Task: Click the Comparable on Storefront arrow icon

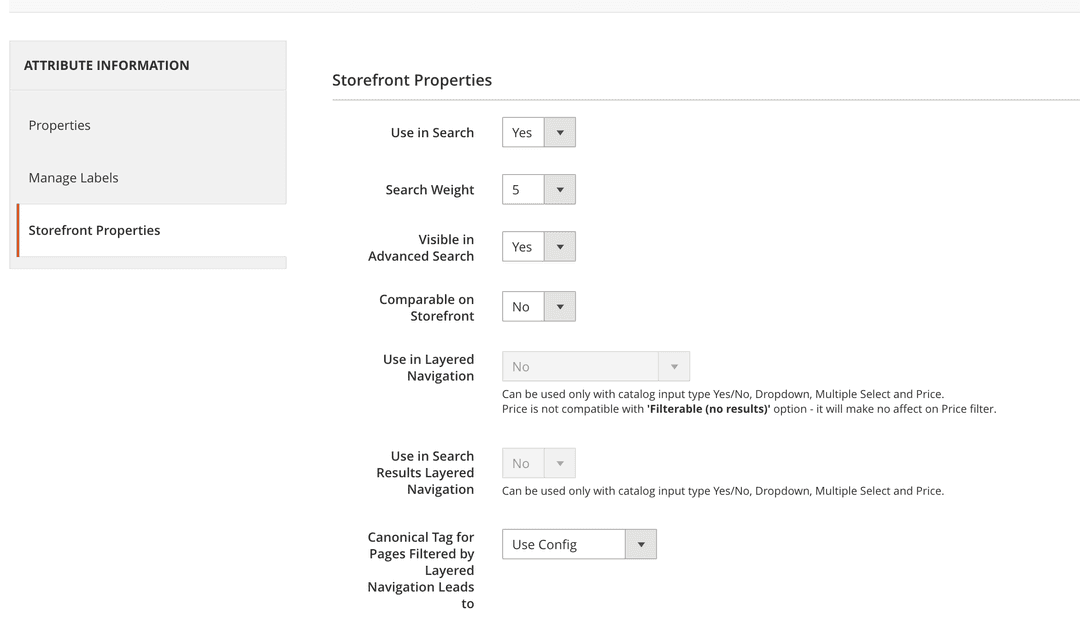Action: point(560,306)
